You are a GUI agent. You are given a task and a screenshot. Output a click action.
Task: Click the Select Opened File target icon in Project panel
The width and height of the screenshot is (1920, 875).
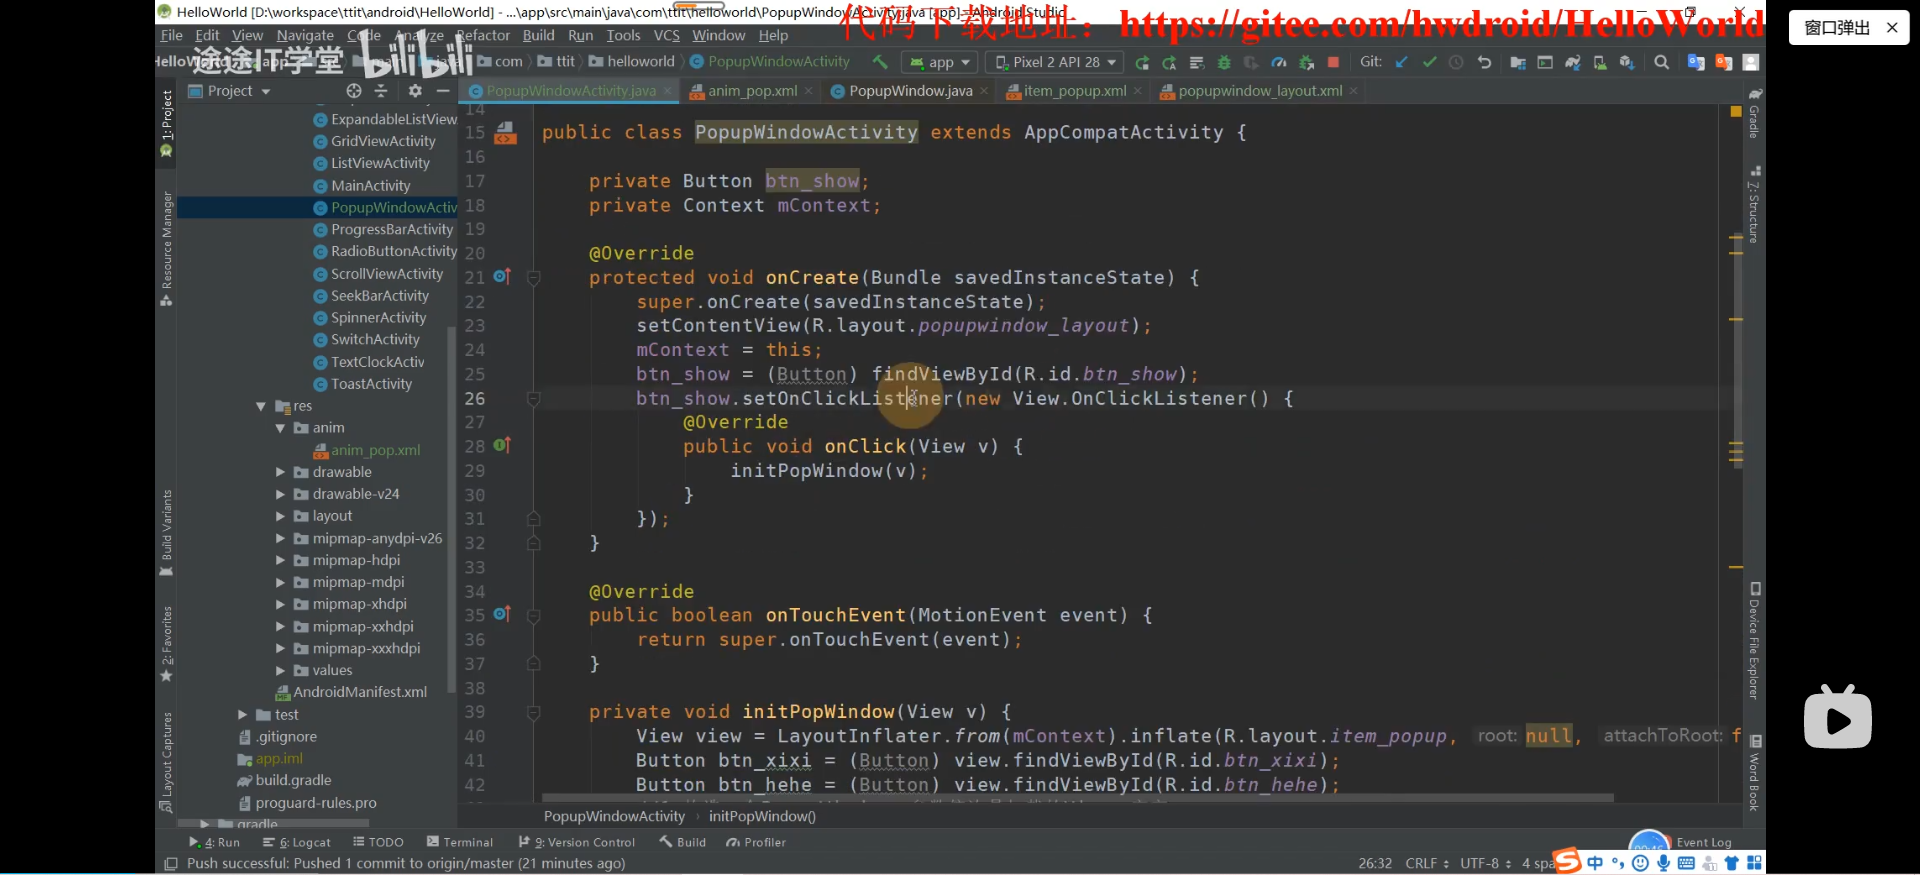click(x=354, y=91)
